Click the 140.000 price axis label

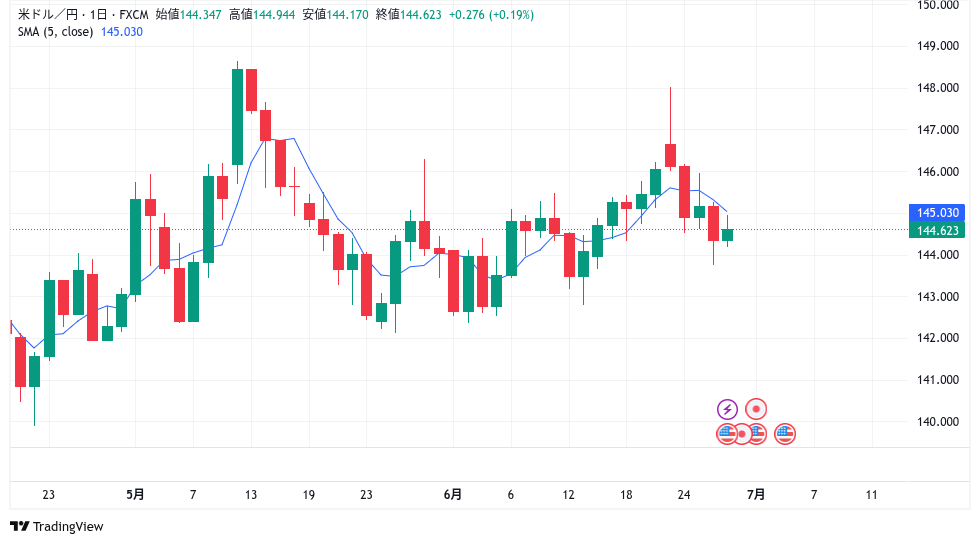click(938, 421)
